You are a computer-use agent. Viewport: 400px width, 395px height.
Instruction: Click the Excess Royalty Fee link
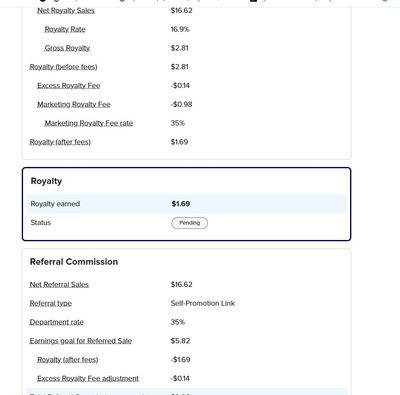[68, 86]
